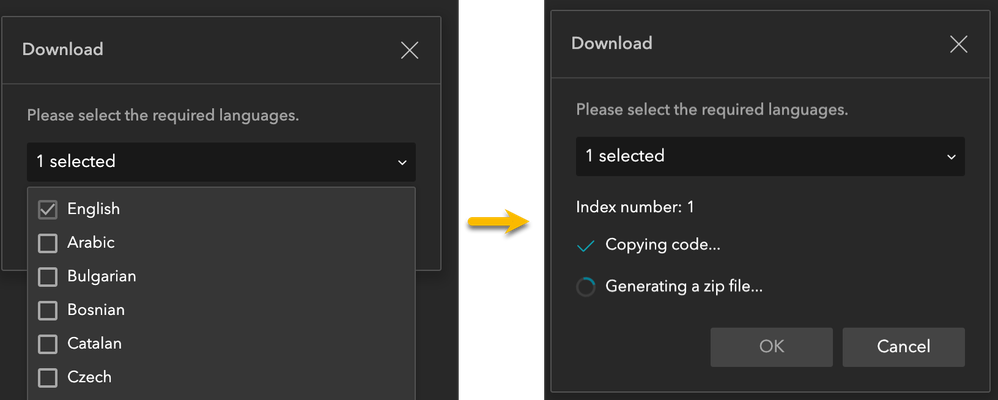Open the '1 selected' box above Index number
Image resolution: width=998 pixels, height=400 pixels.
[769, 156]
